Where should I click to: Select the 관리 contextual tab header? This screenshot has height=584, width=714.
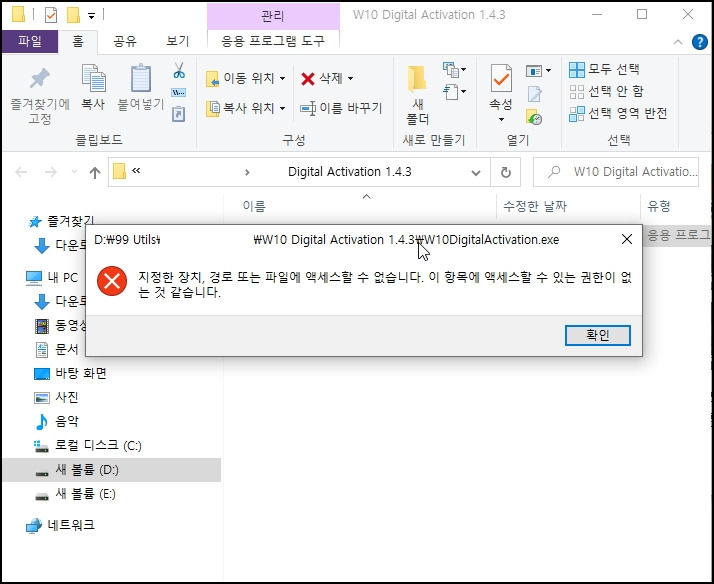(x=273, y=16)
